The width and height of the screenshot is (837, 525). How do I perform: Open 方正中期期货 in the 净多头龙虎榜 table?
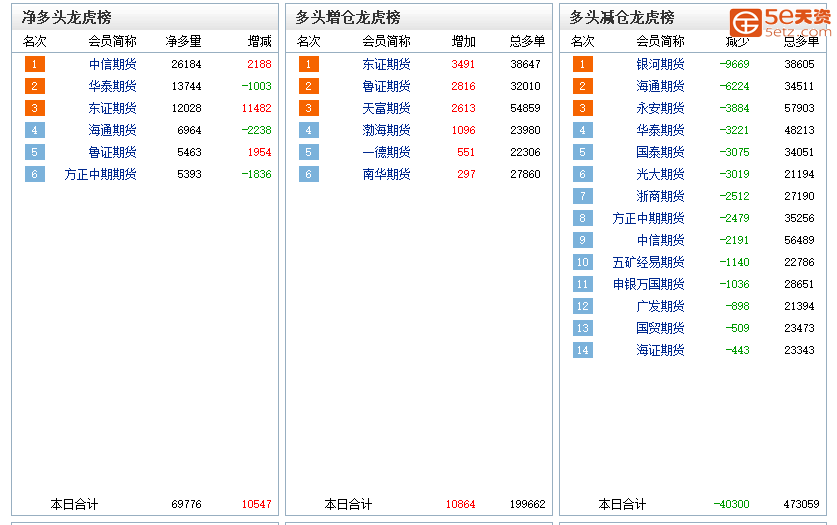(100, 174)
